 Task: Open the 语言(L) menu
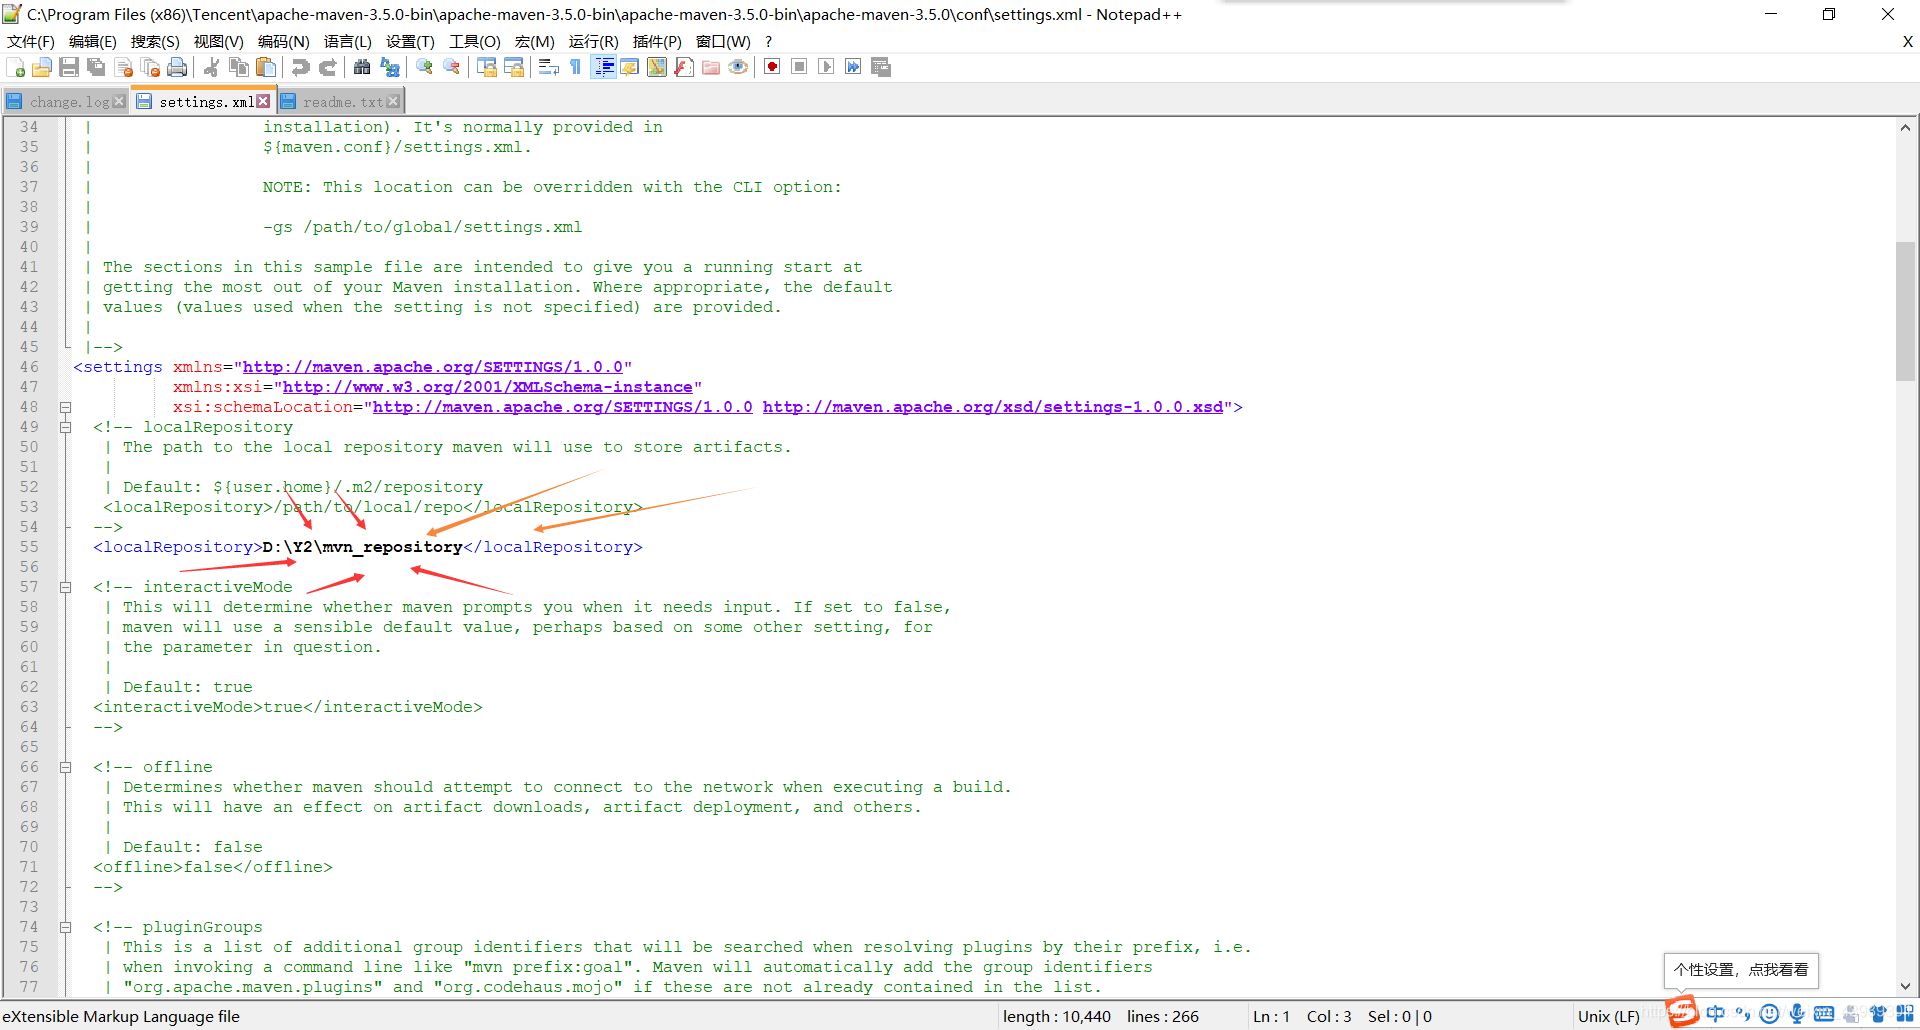(x=347, y=41)
